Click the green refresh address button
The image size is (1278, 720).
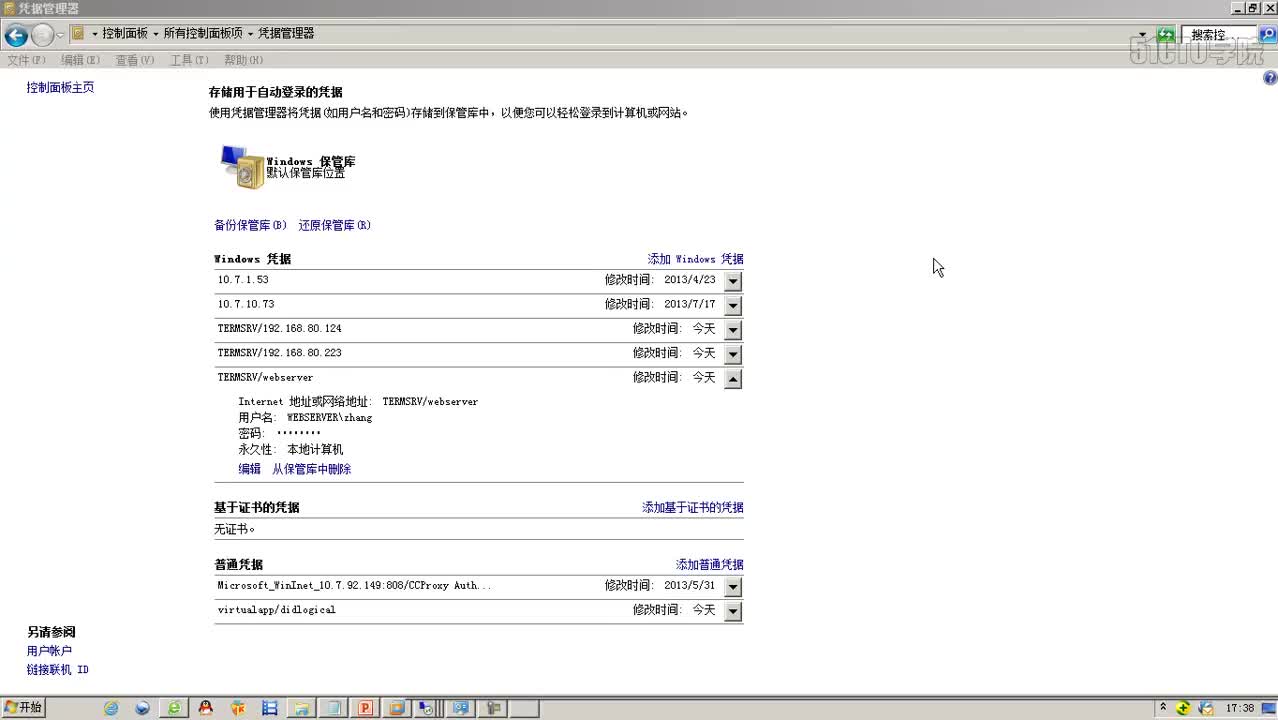pos(1166,35)
